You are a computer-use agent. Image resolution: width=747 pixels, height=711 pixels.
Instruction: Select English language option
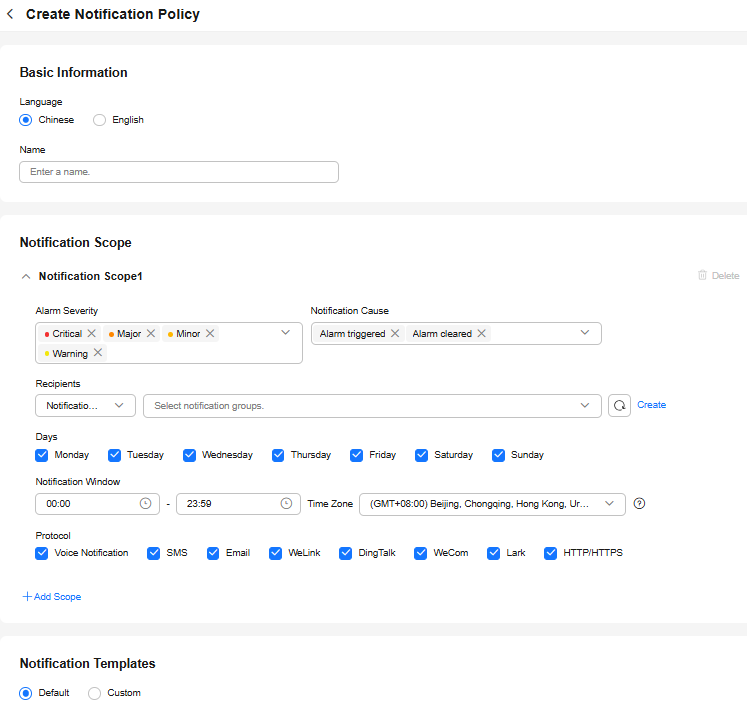[x=100, y=120]
